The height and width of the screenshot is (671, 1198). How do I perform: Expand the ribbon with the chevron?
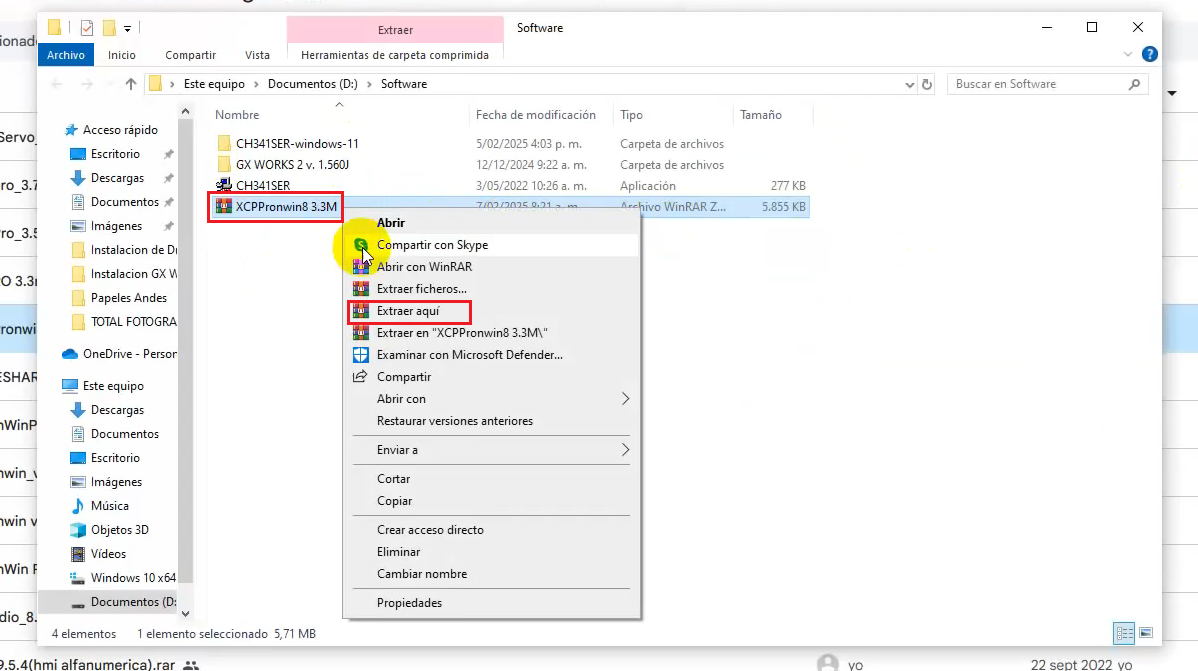pos(1128,54)
